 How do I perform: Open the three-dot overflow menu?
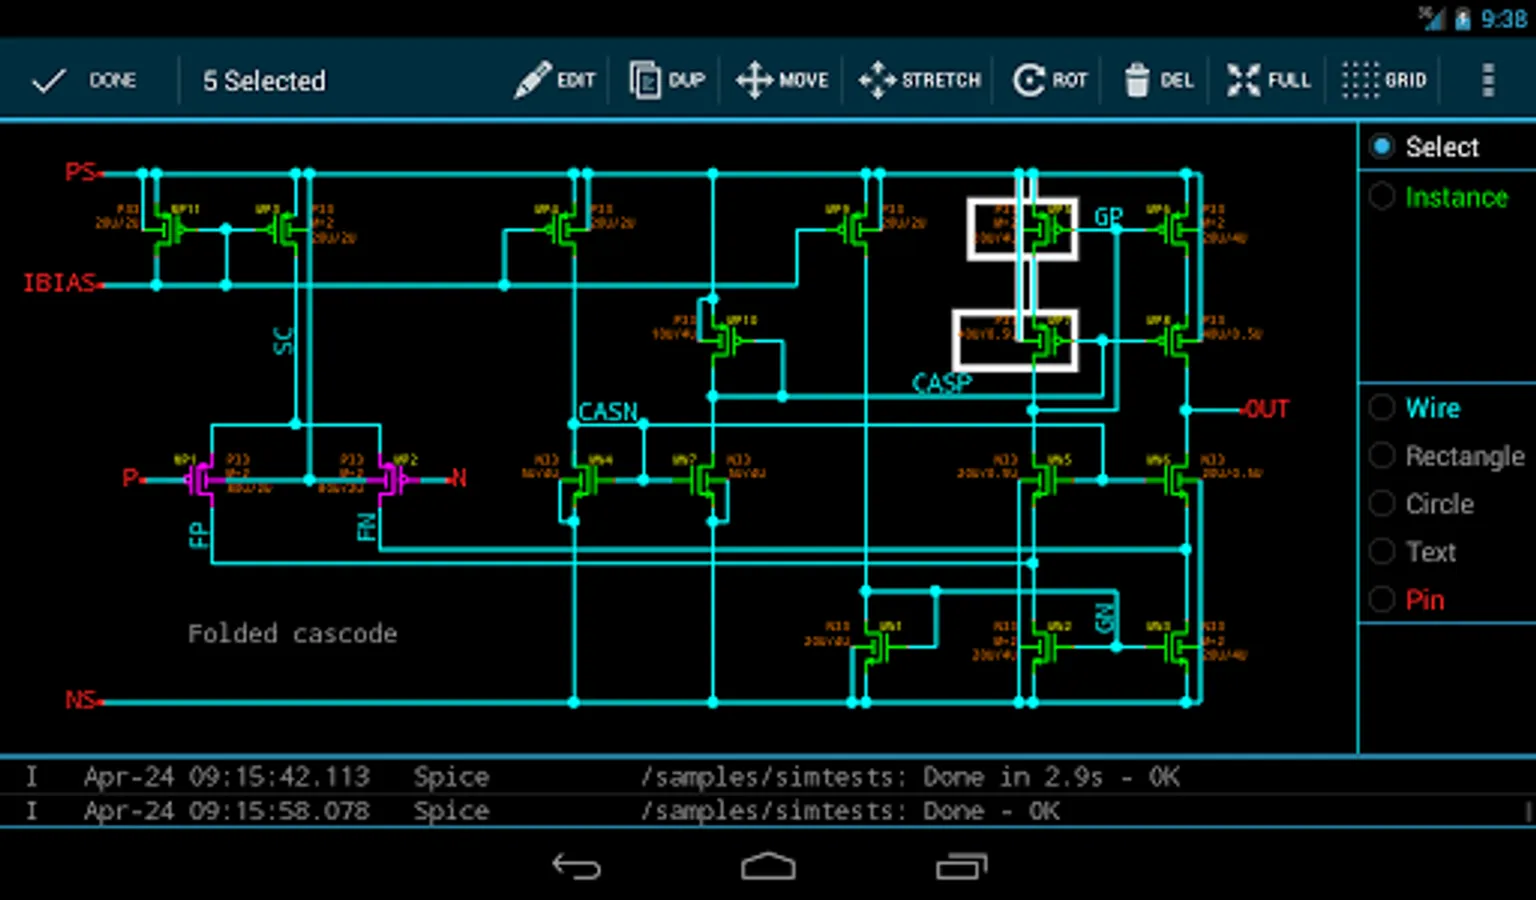[1488, 80]
